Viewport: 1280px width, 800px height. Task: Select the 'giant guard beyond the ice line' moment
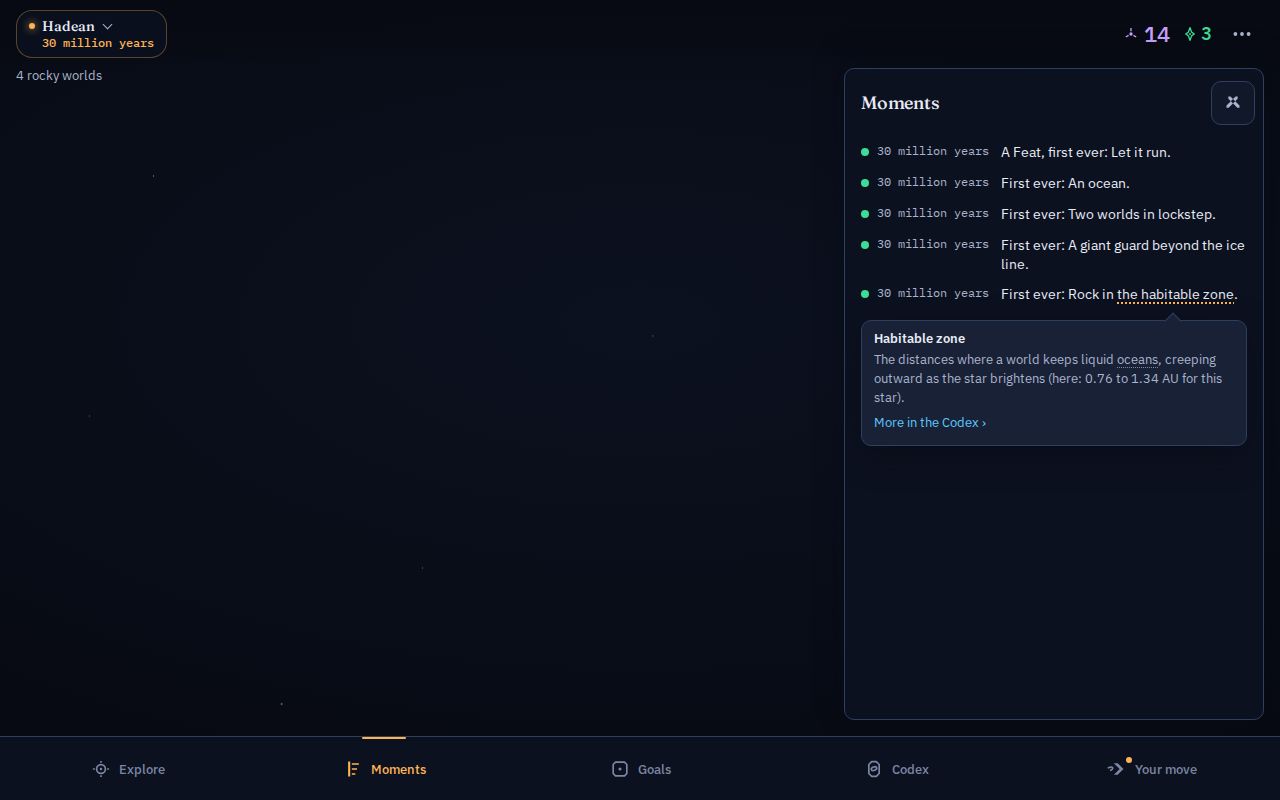coord(1054,254)
